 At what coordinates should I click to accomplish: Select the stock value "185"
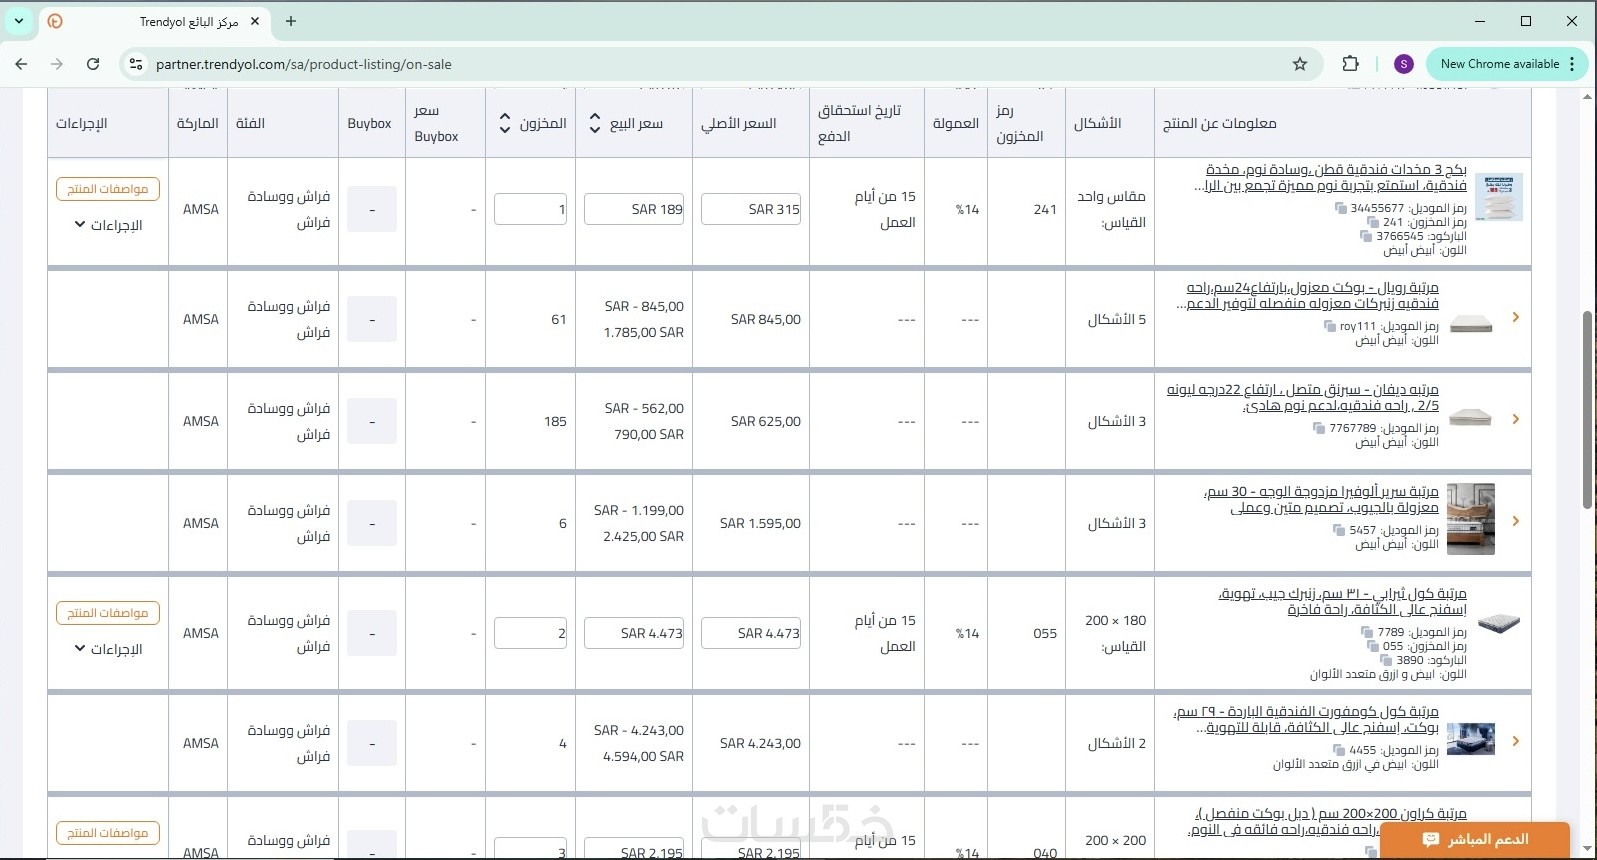(555, 421)
